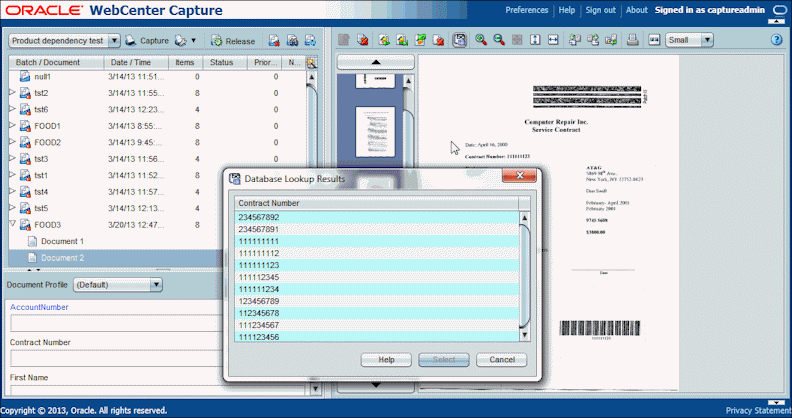Click page-copy icon just left of the printer

coord(611,40)
